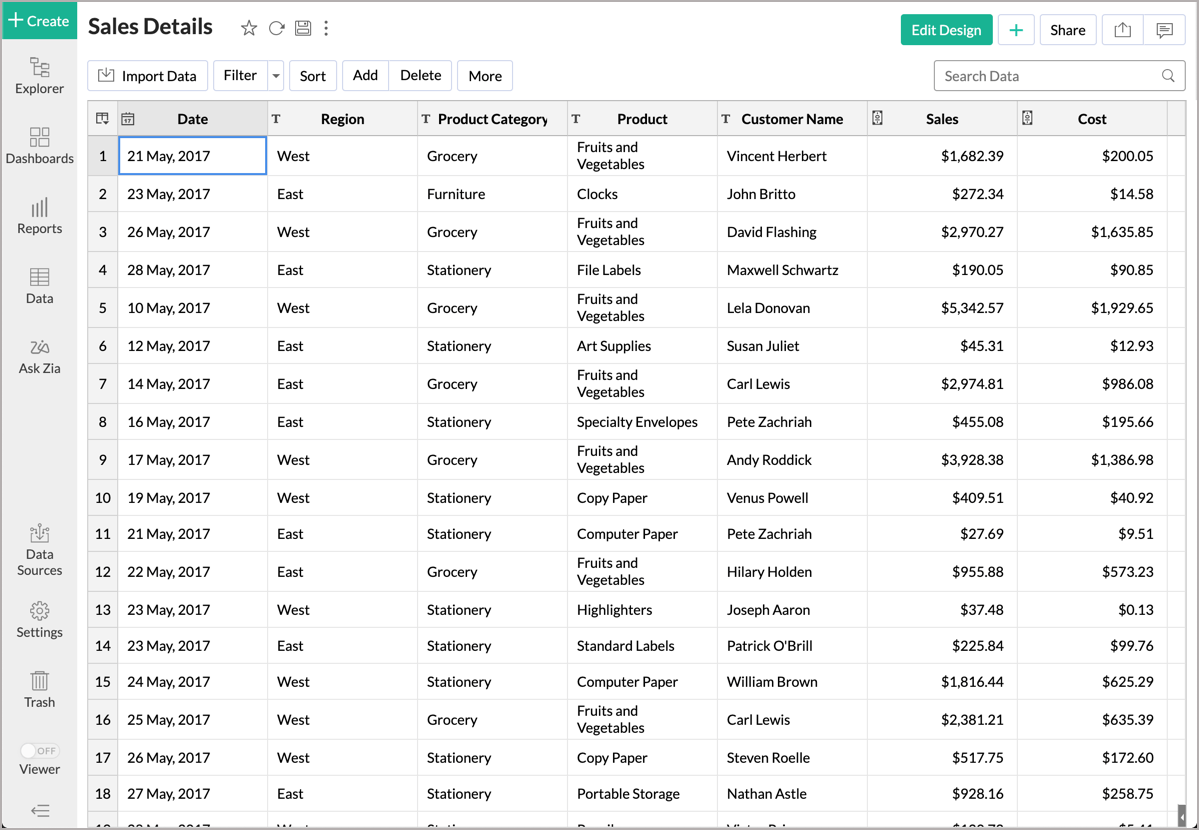Open Trash in left sidebar
This screenshot has width=1199, height=830.
point(40,690)
